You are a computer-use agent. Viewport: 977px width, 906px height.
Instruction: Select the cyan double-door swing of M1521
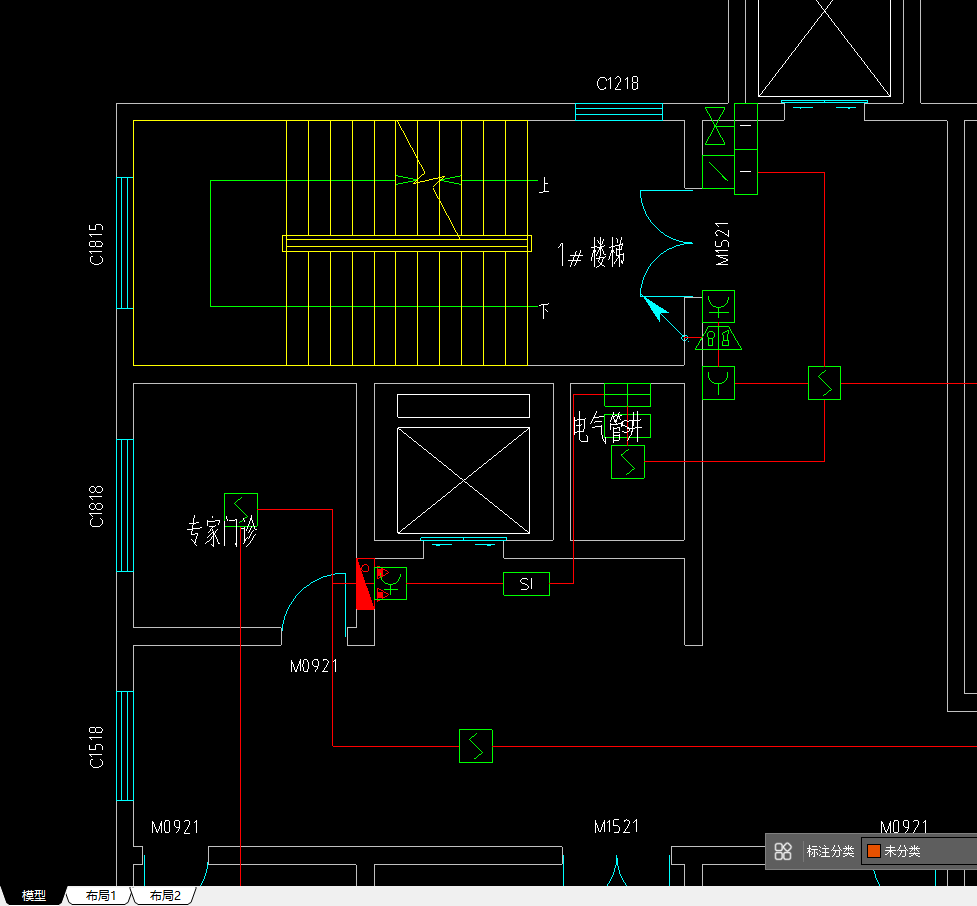pyautogui.click(x=666, y=243)
